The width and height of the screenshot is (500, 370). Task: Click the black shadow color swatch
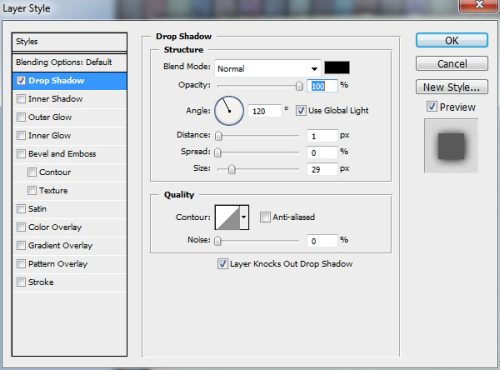337,68
